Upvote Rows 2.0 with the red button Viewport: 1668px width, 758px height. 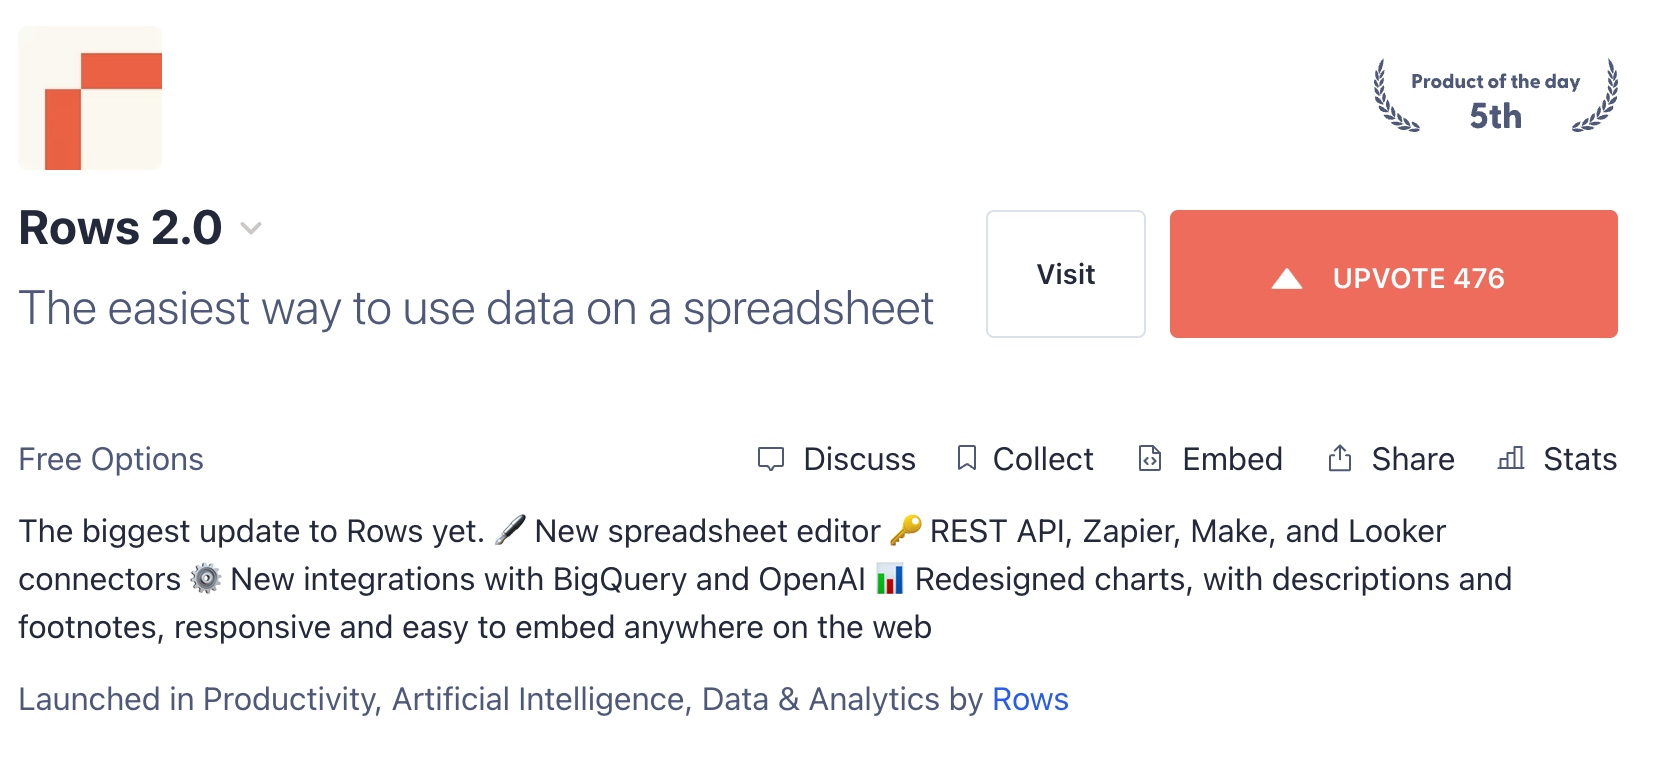tap(1393, 274)
